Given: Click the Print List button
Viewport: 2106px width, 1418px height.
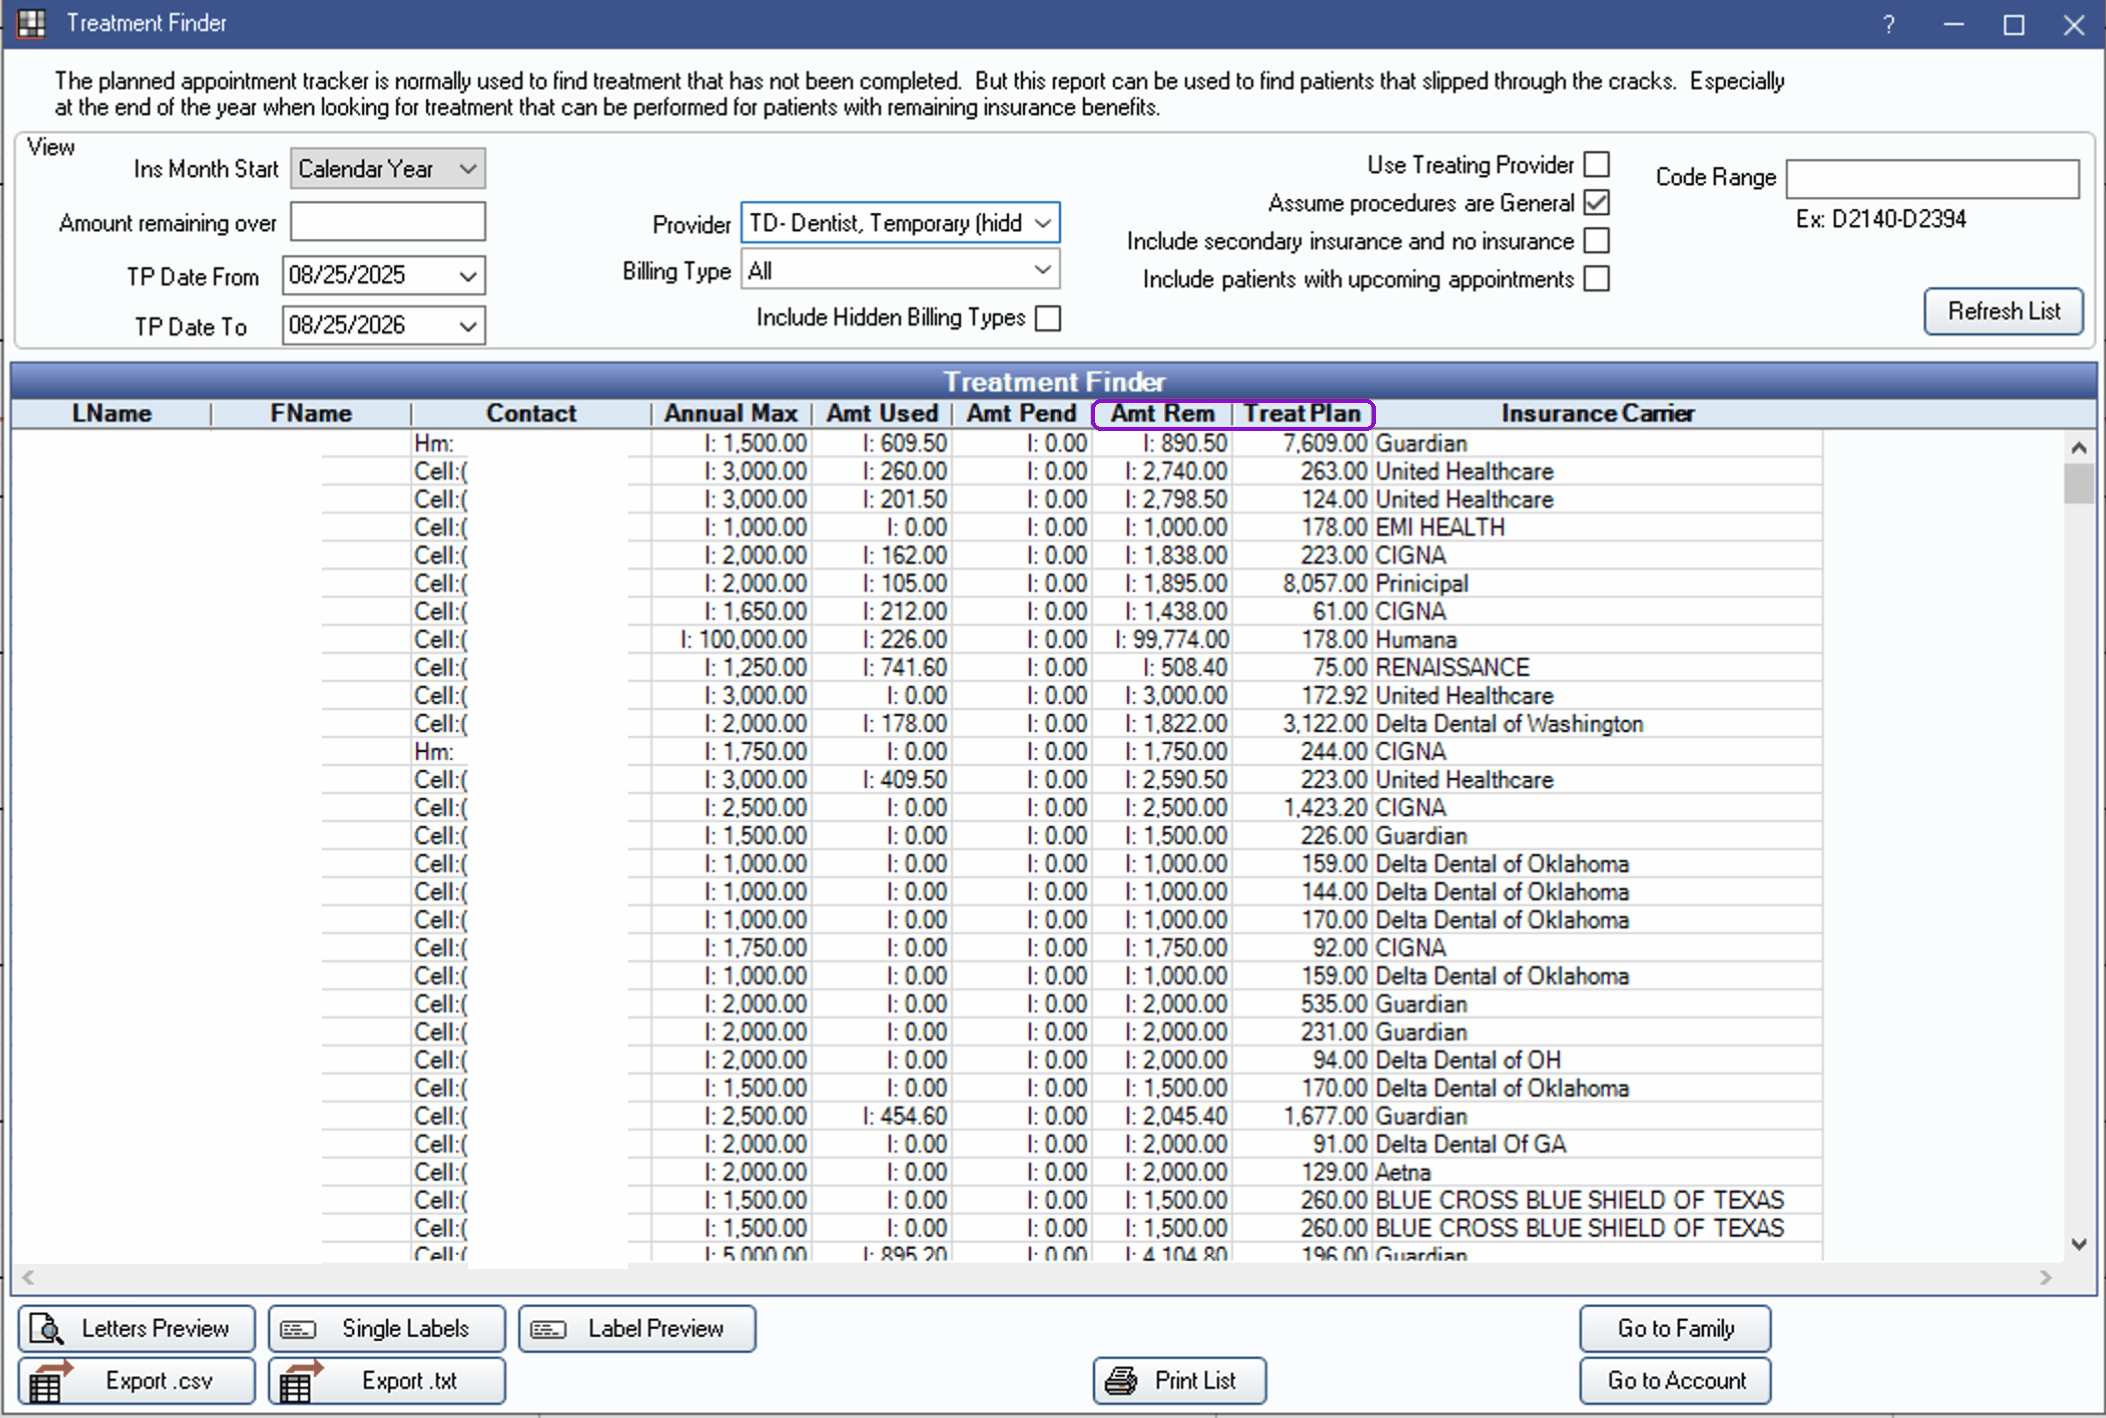Looking at the screenshot, I should coord(1180,1381).
